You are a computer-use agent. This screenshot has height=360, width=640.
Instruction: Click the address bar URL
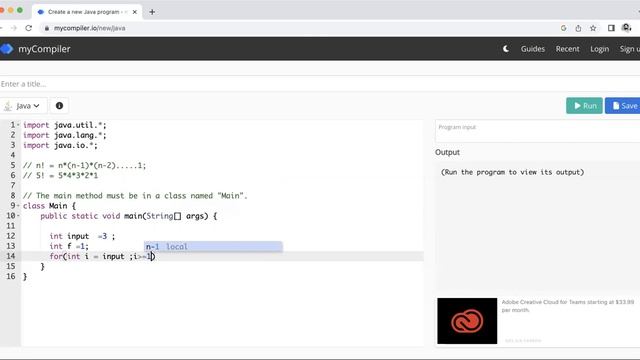[89, 28]
